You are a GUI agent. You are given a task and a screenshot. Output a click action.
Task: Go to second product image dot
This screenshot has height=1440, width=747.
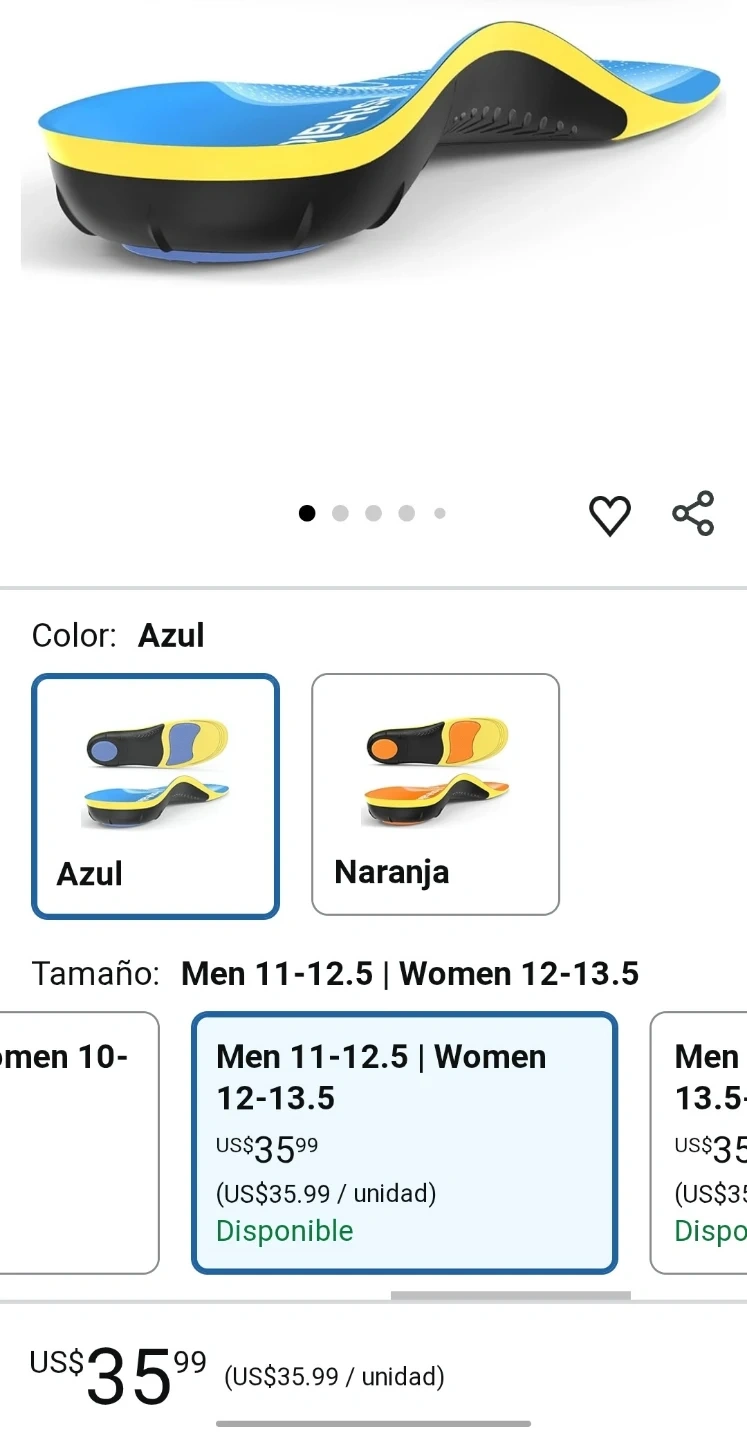(x=340, y=513)
